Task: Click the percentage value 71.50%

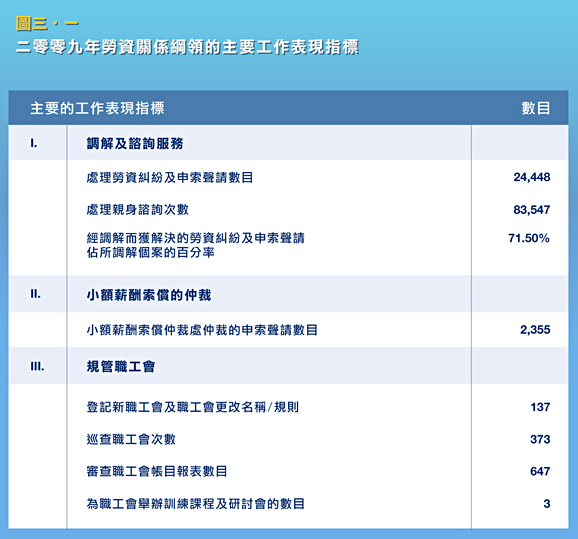Action: pos(529,238)
